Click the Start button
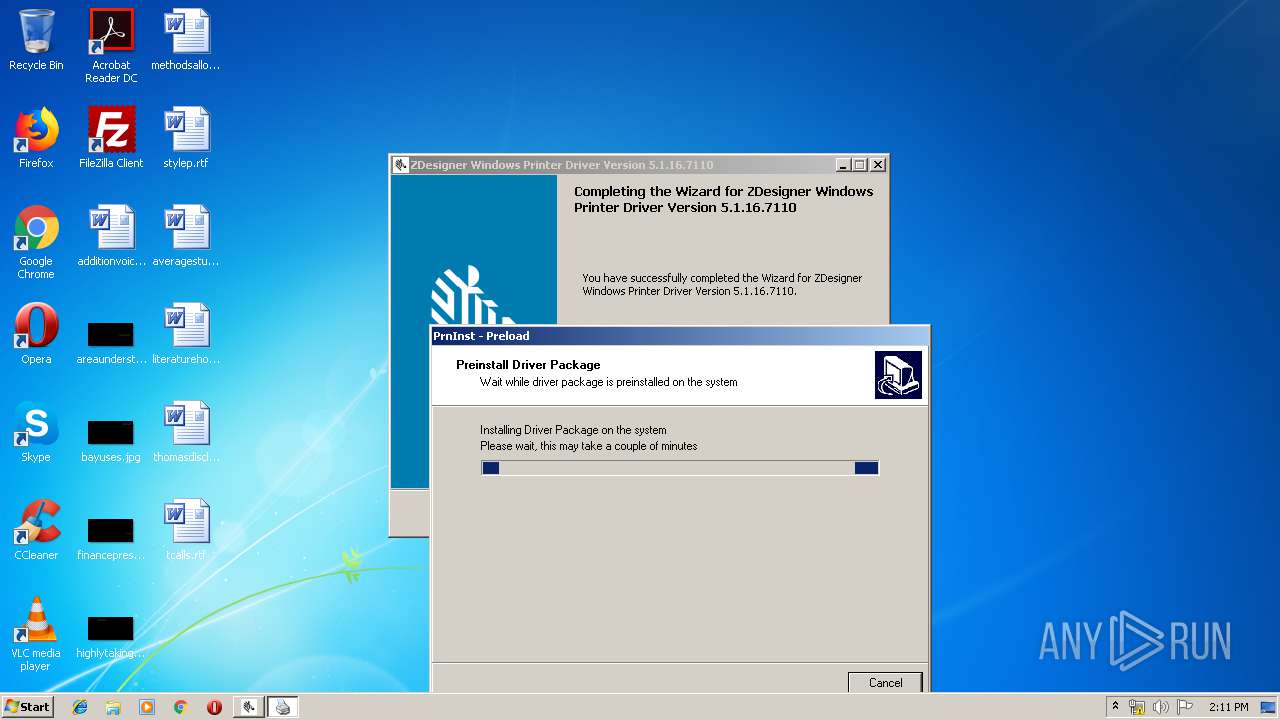 click(27, 707)
